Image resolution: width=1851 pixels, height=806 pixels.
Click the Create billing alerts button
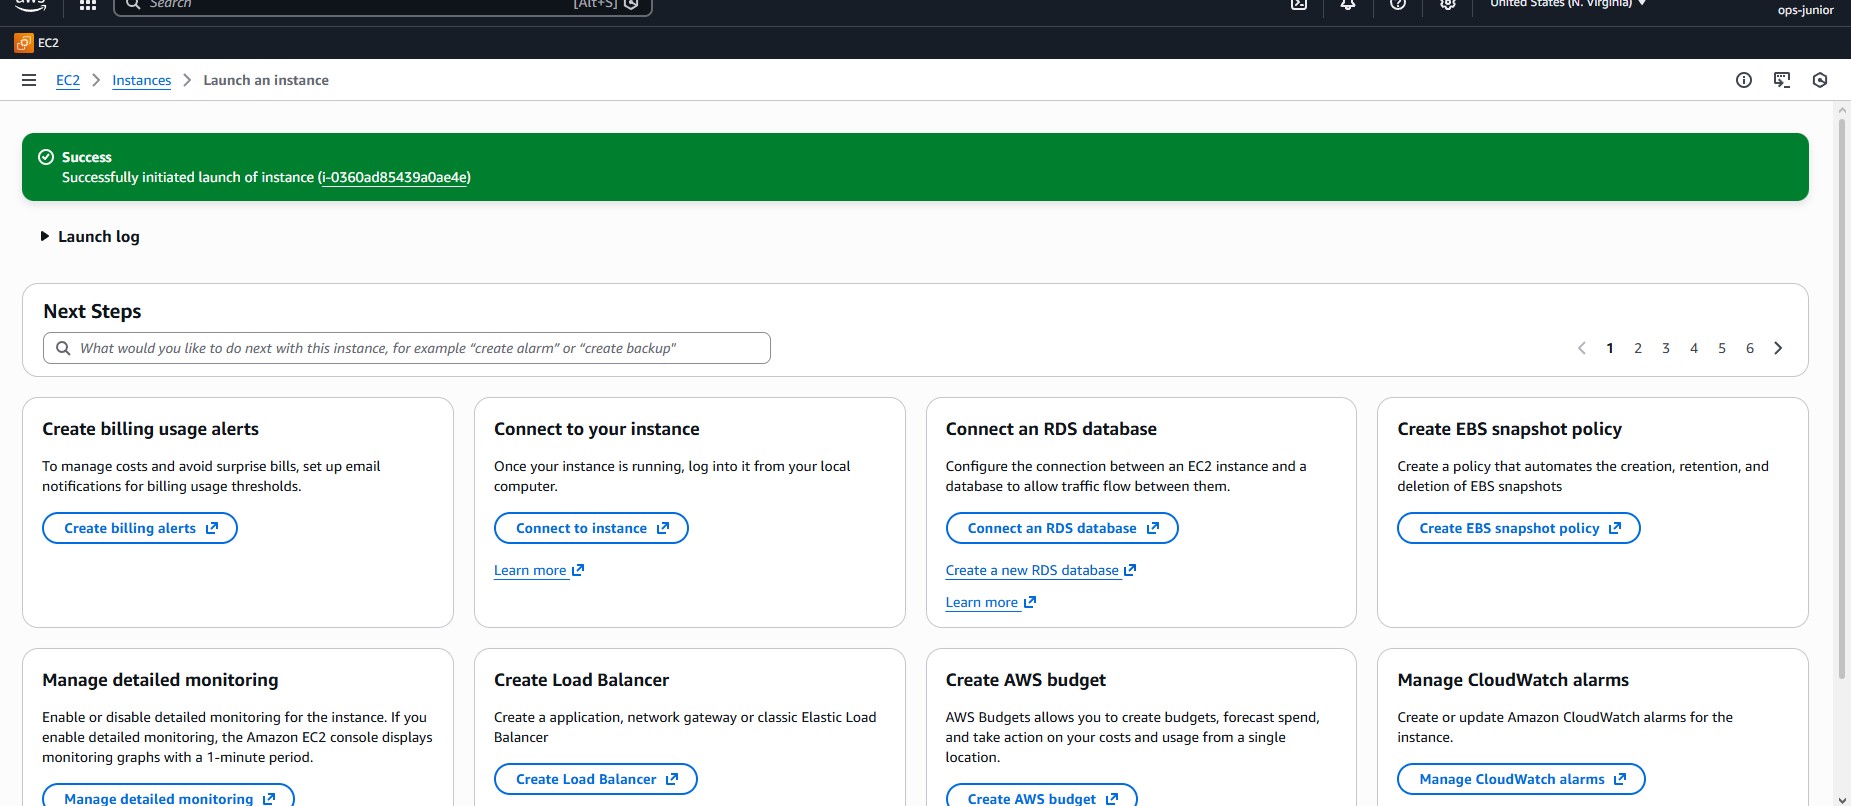(x=140, y=528)
